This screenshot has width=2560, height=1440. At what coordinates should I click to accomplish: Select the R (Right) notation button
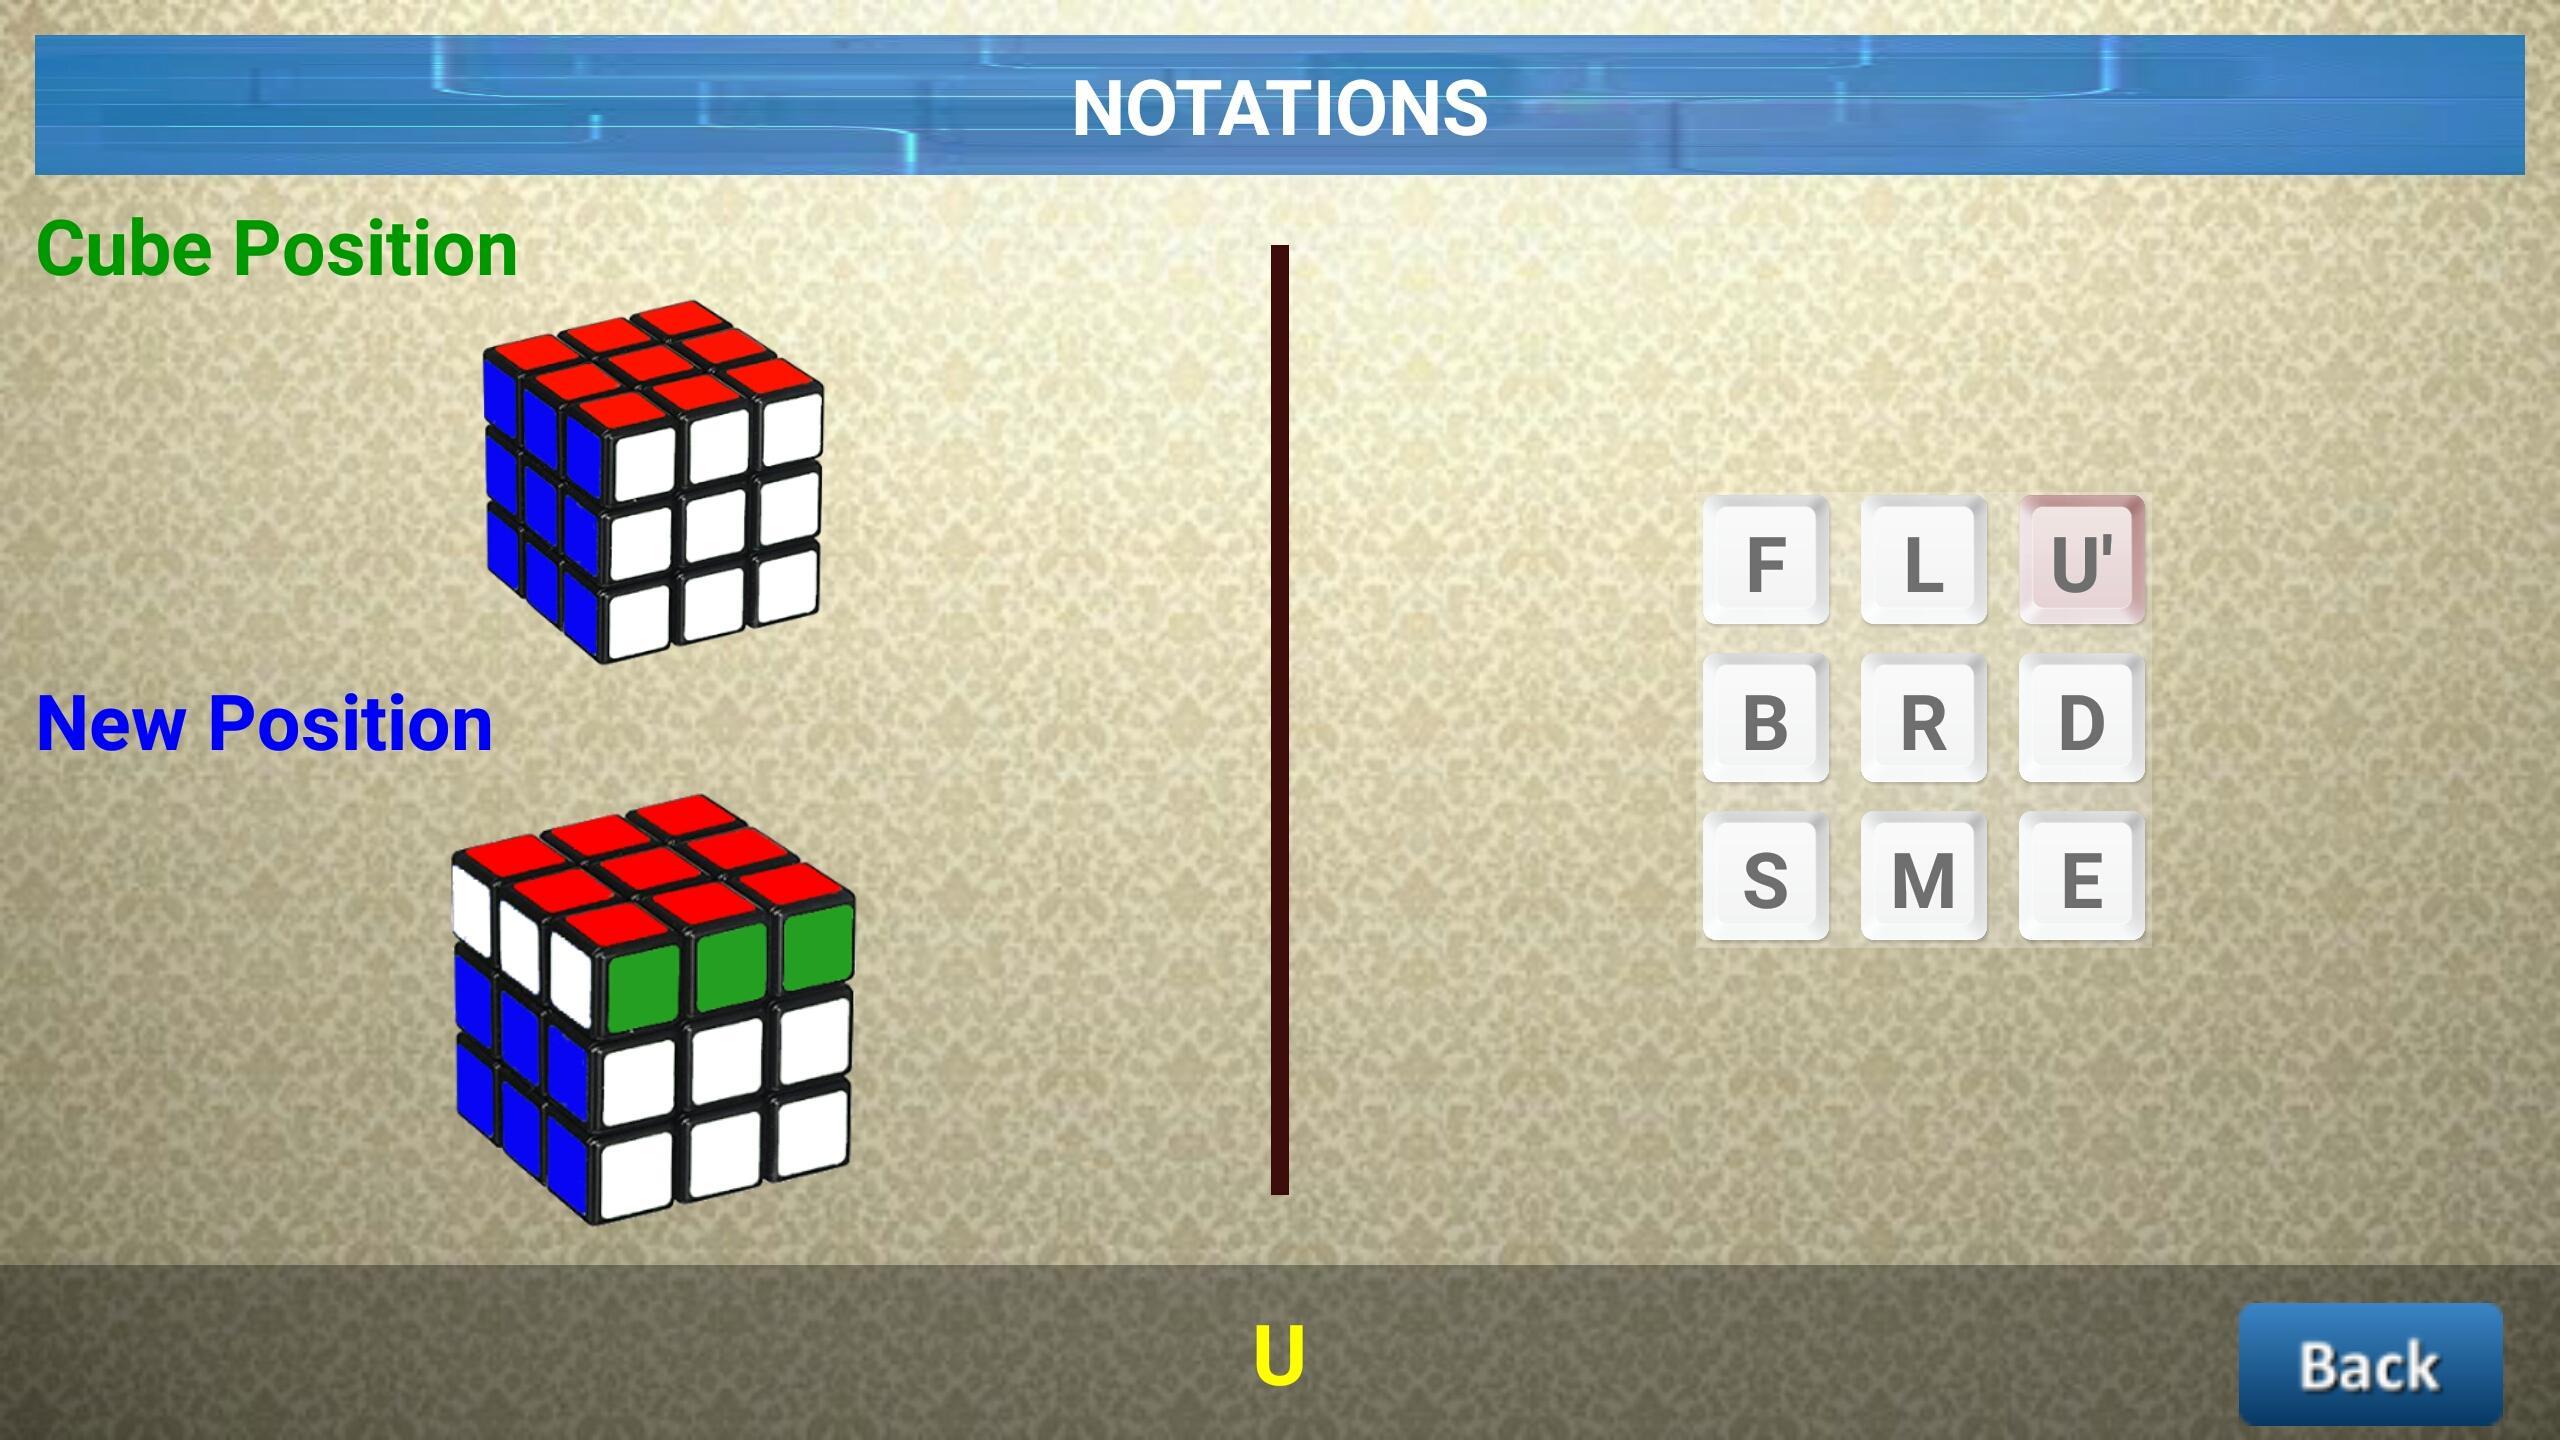pos(1918,721)
